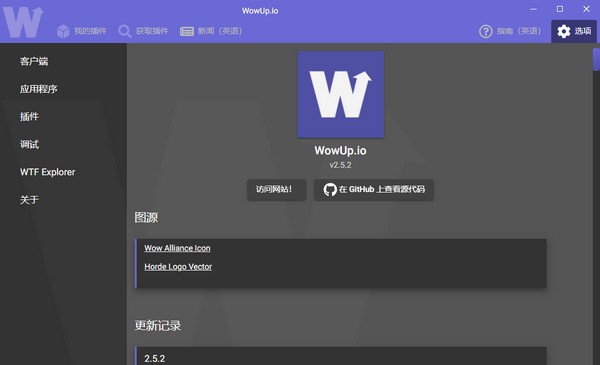Click the vertical scrollbar thumb

pos(596,59)
